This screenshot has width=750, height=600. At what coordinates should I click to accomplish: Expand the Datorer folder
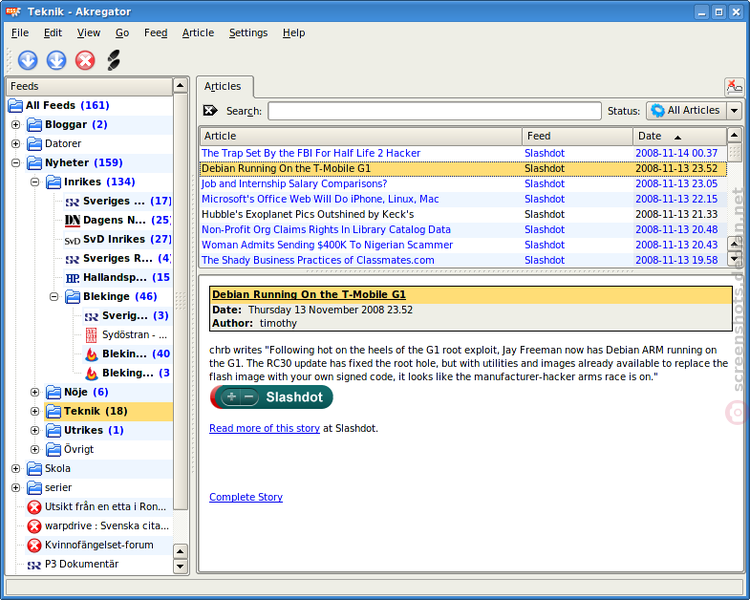click(16, 144)
